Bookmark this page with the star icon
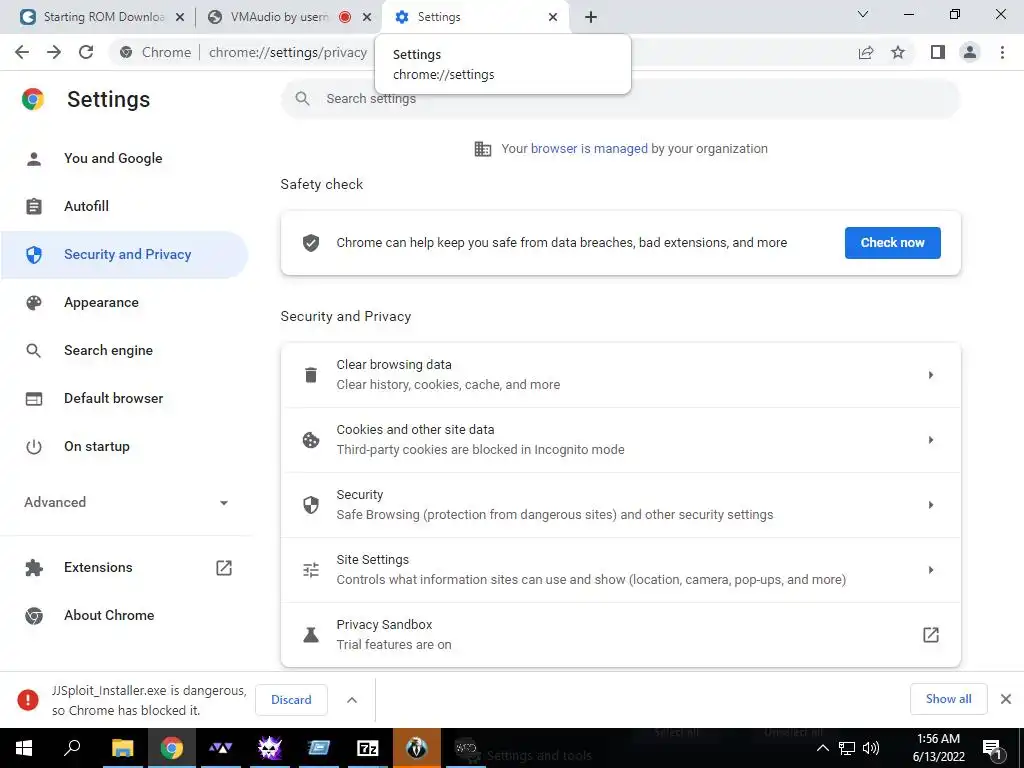Viewport: 1024px width, 768px height. tap(898, 52)
